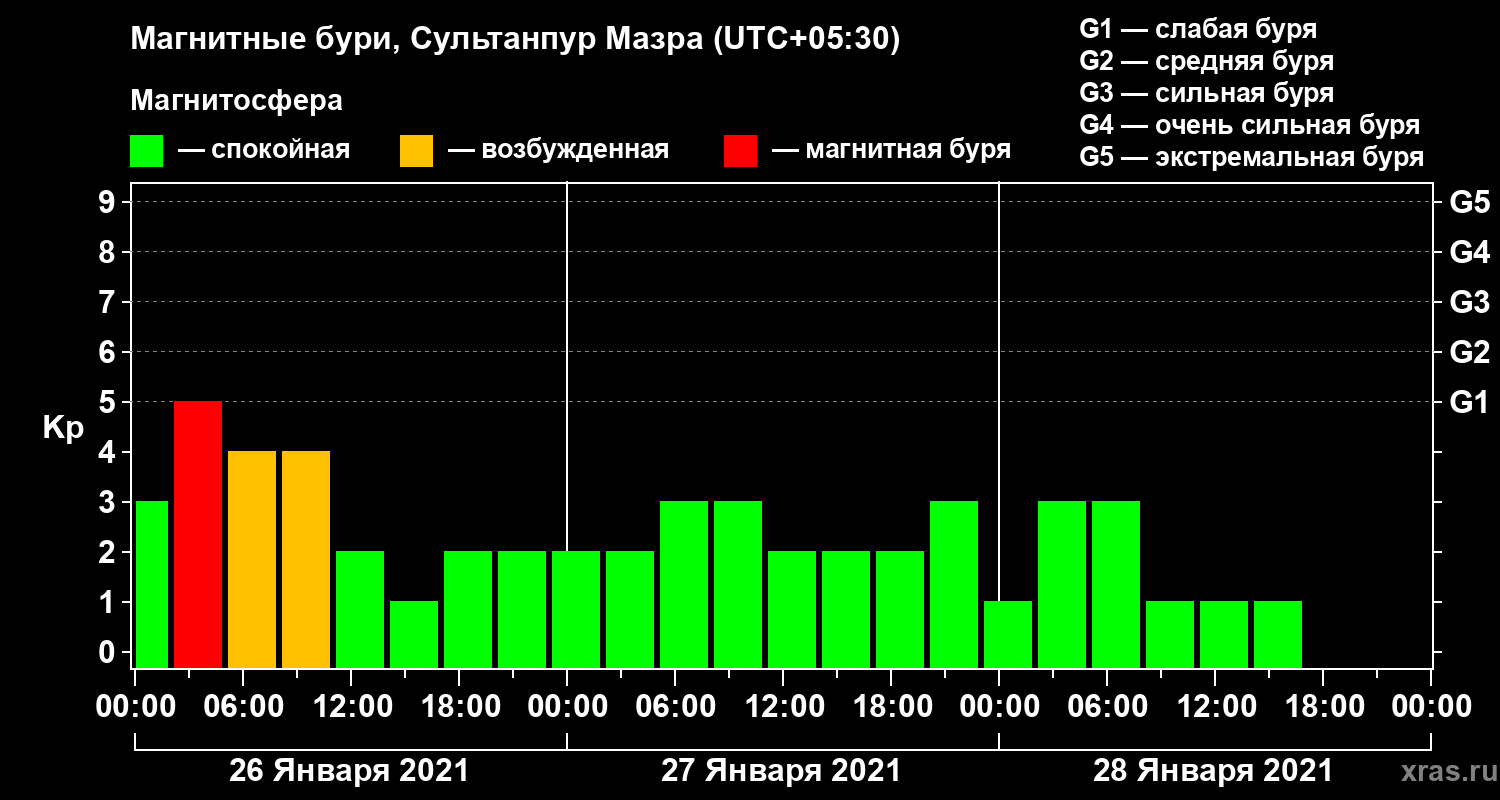
Task: Click the green 'спокойная' legend swatch
Action: (x=147, y=151)
